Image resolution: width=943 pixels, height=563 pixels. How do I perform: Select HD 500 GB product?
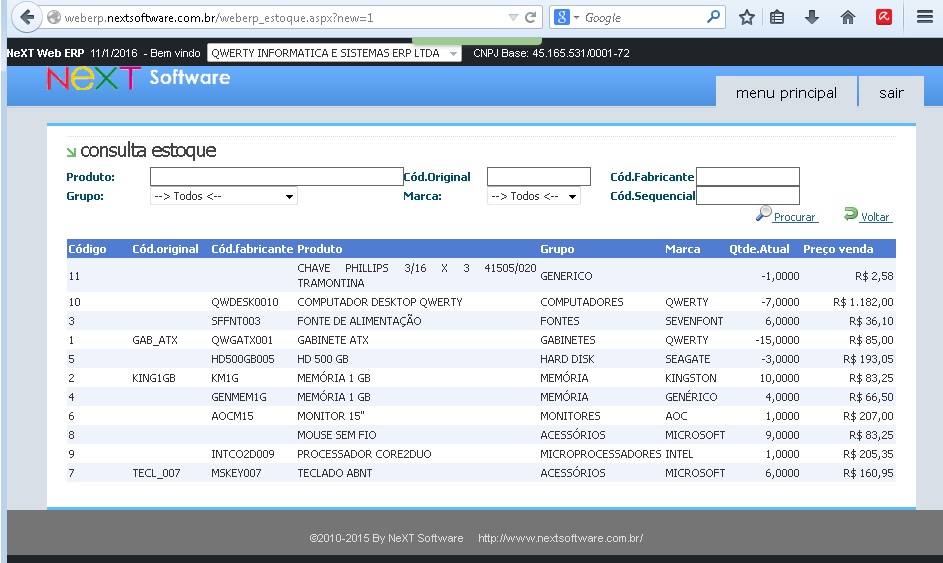(x=323, y=359)
